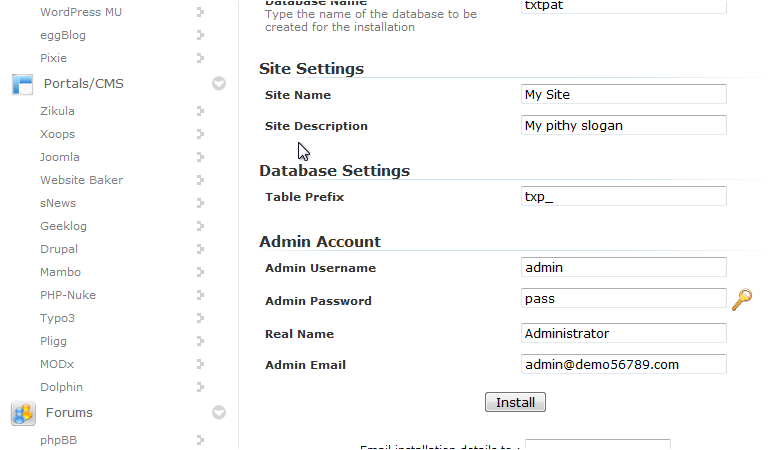Click the Portals/CMS category heading
Image resolution: width=776 pixels, height=450 pixels.
(84, 84)
